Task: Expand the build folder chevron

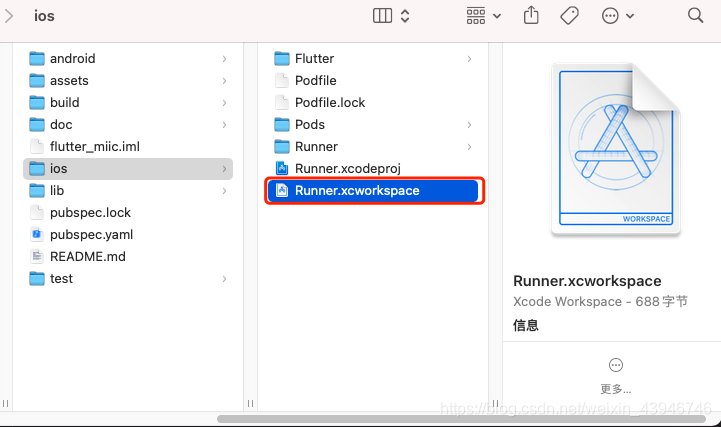Action: click(224, 102)
